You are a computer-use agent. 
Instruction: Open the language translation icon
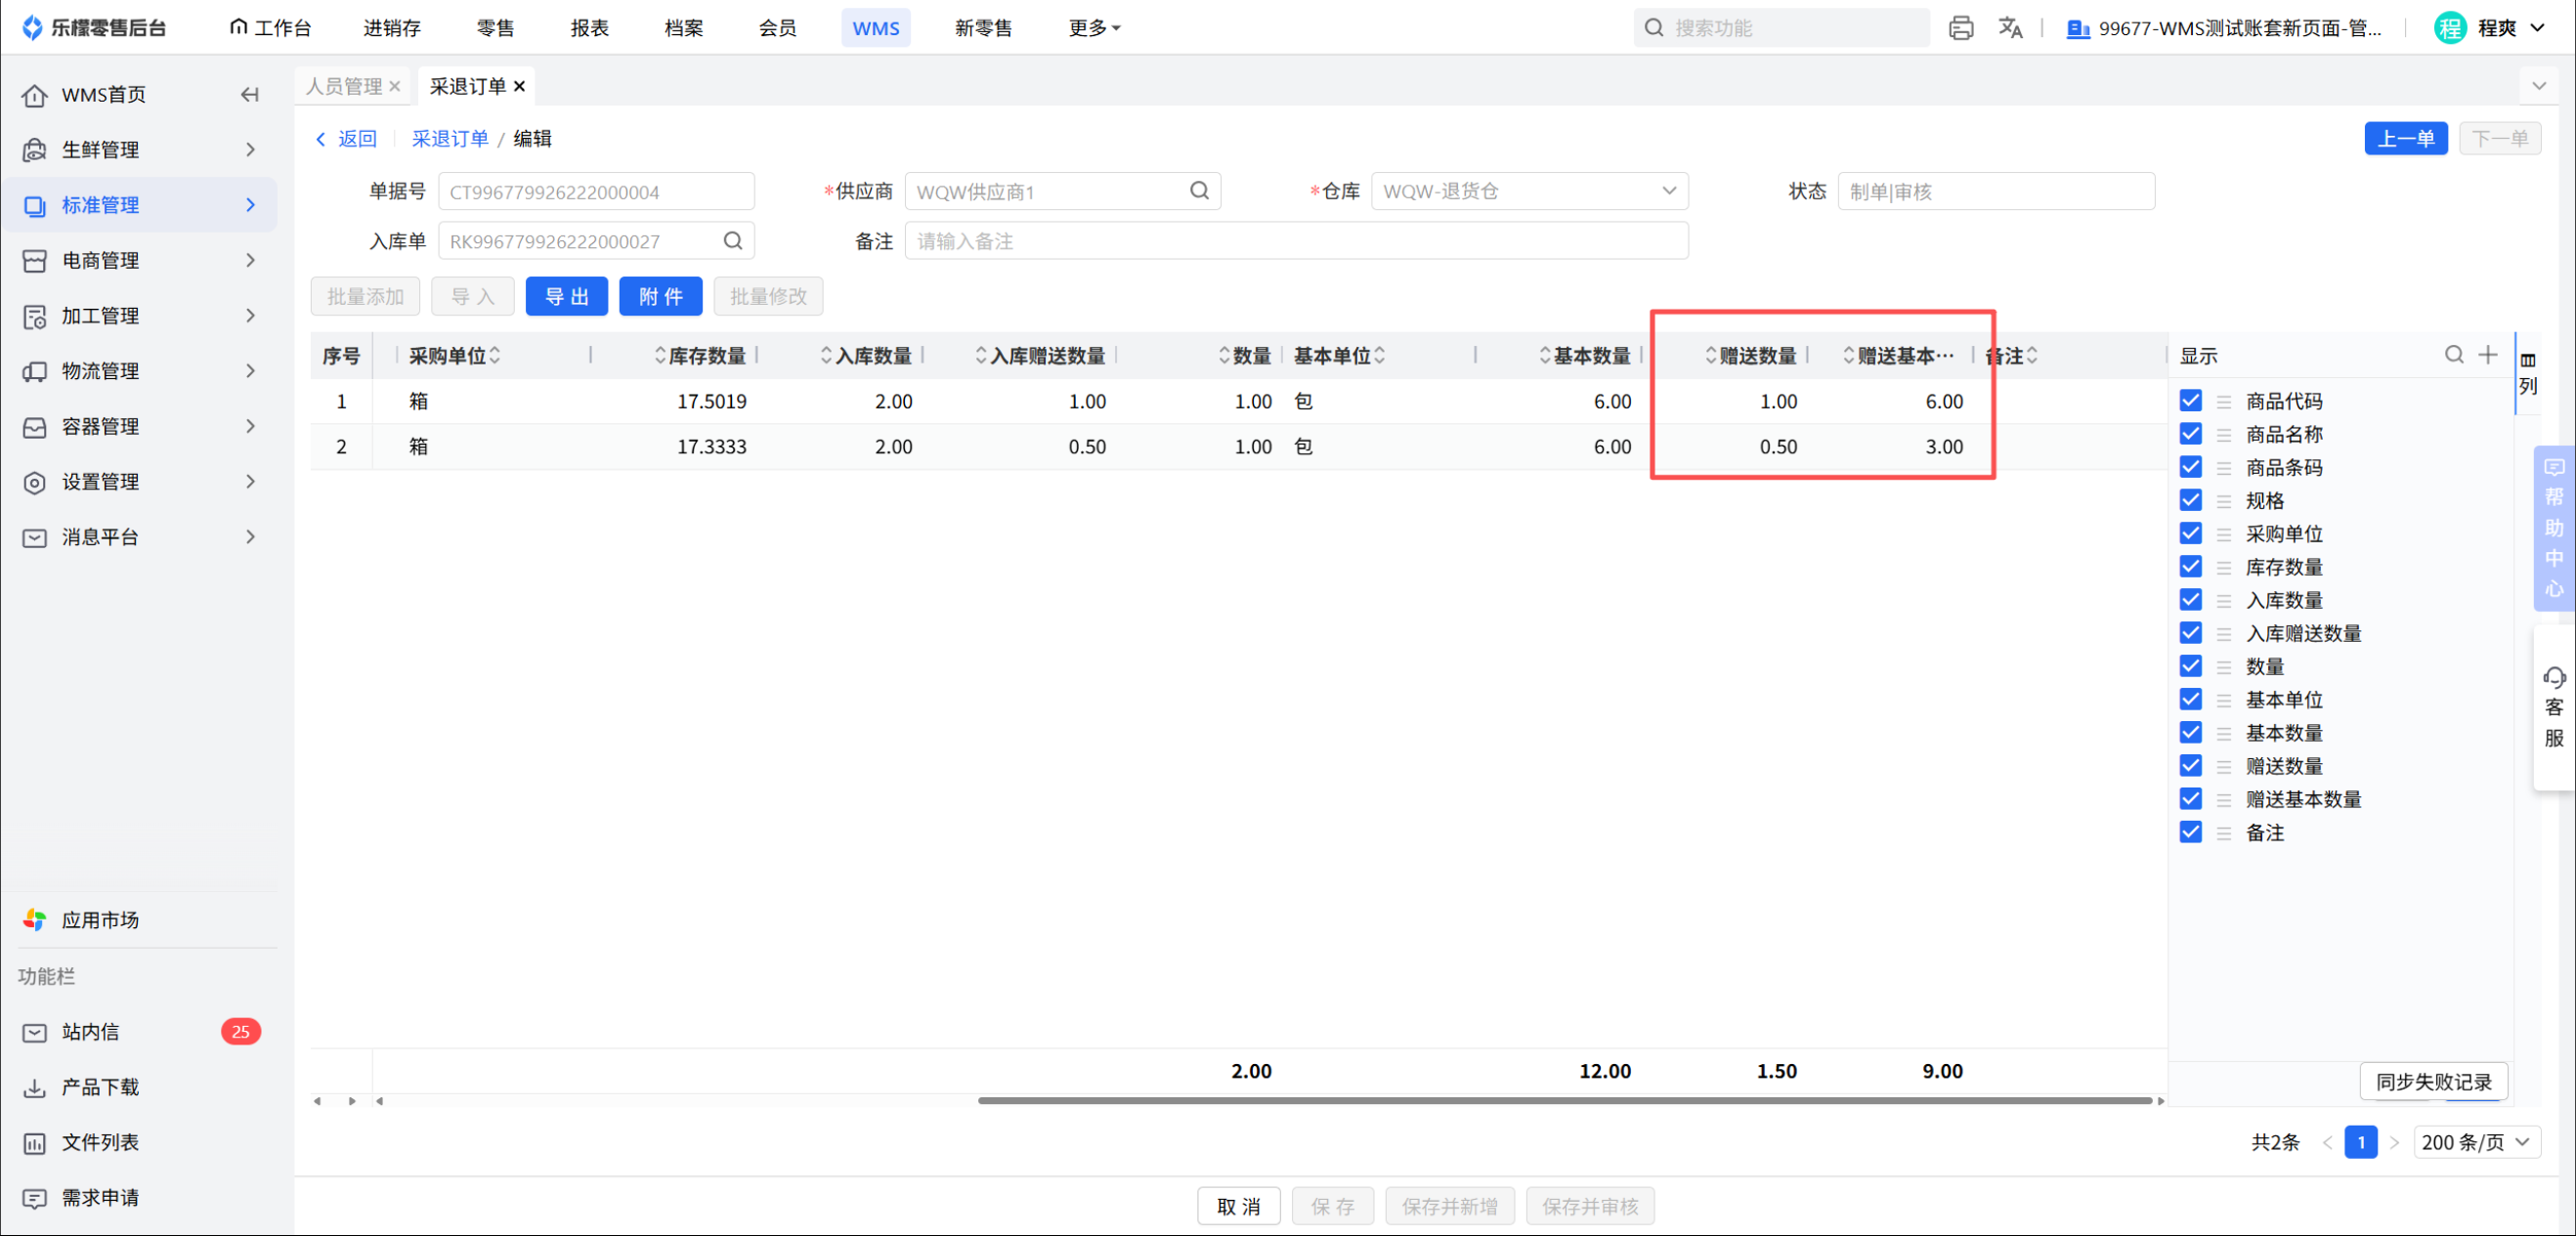[2010, 28]
